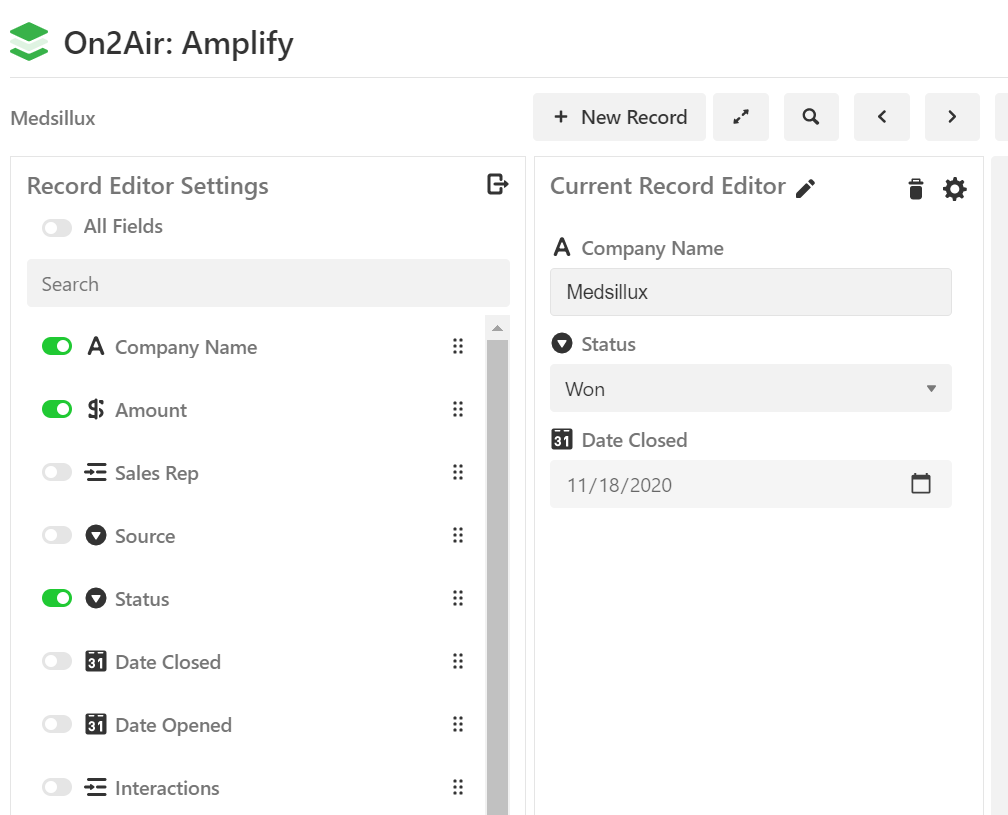Go to previous record with left chevron
The image size is (1008, 815).
coord(881,117)
